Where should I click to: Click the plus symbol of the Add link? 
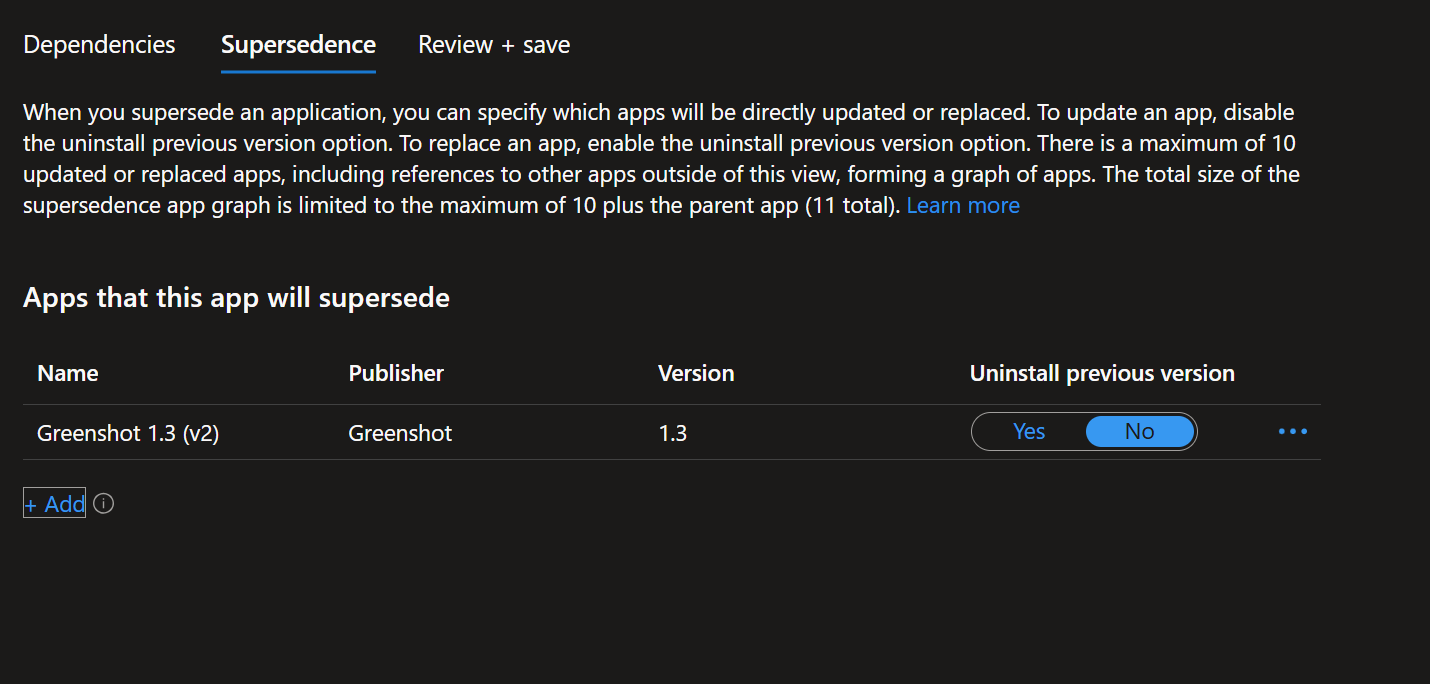(31, 505)
